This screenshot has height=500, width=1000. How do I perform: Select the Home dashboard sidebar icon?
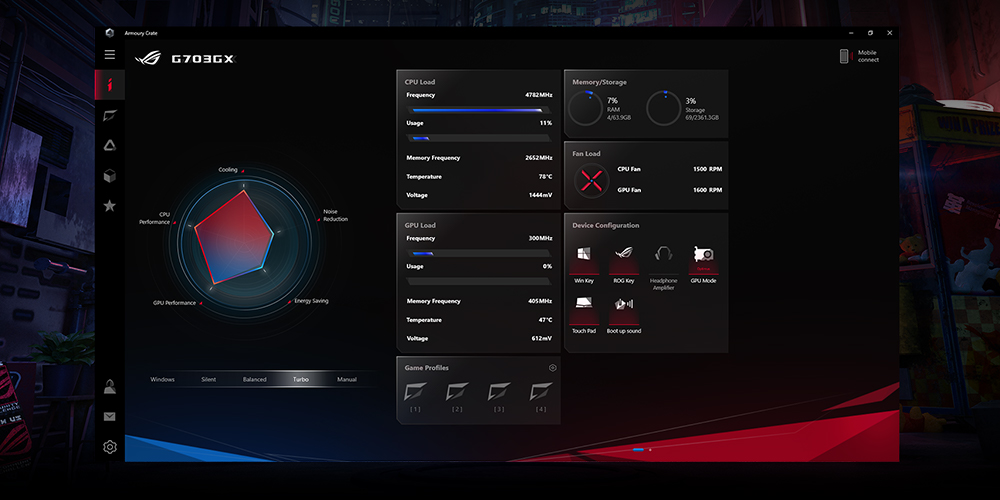[110, 85]
